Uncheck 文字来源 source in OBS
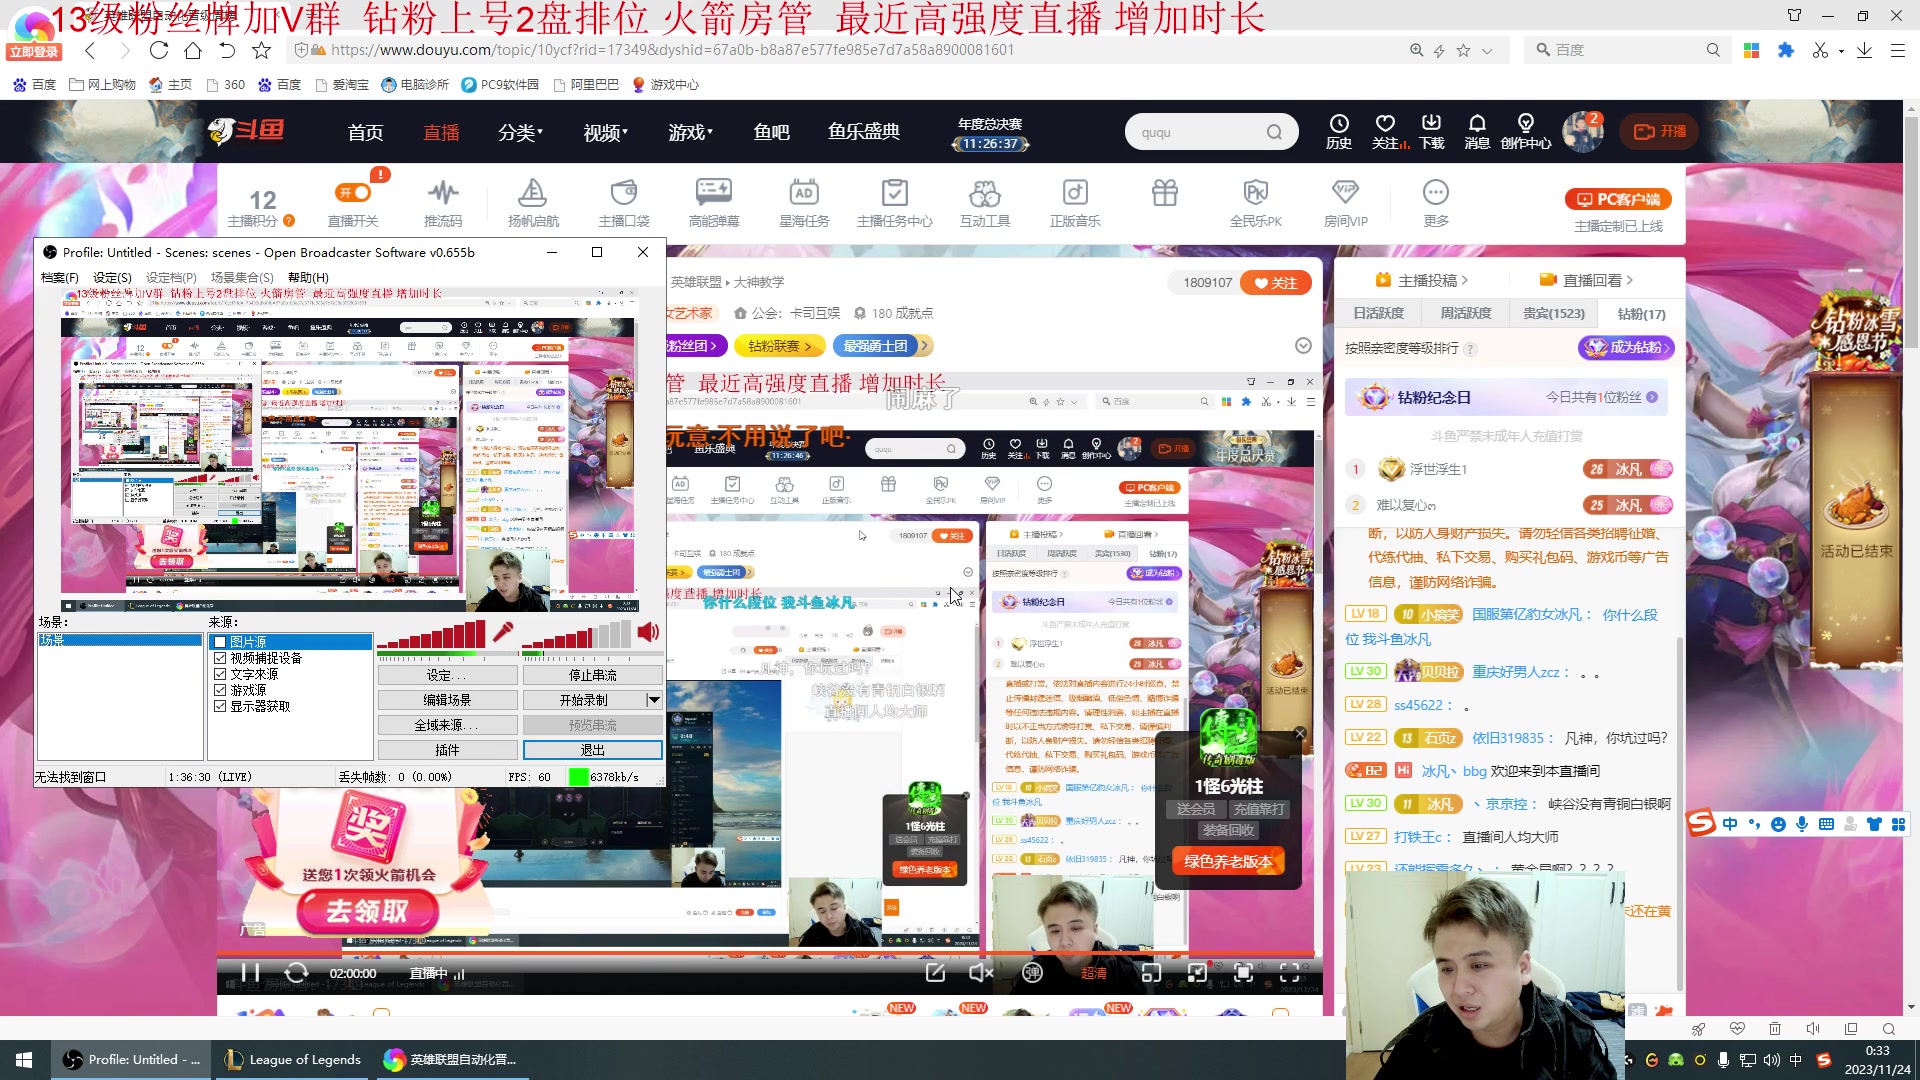 tap(220, 674)
